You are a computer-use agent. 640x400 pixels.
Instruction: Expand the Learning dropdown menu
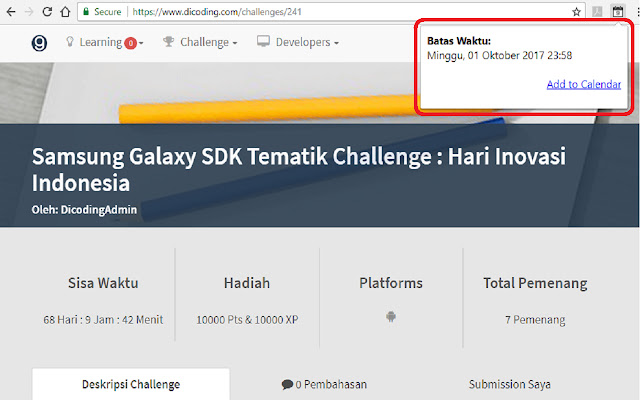point(105,42)
